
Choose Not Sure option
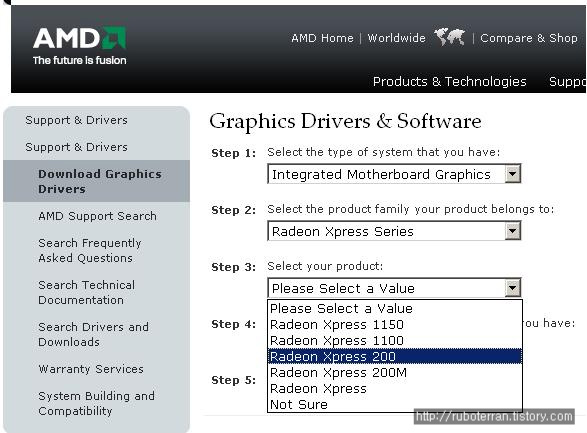pos(395,405)
